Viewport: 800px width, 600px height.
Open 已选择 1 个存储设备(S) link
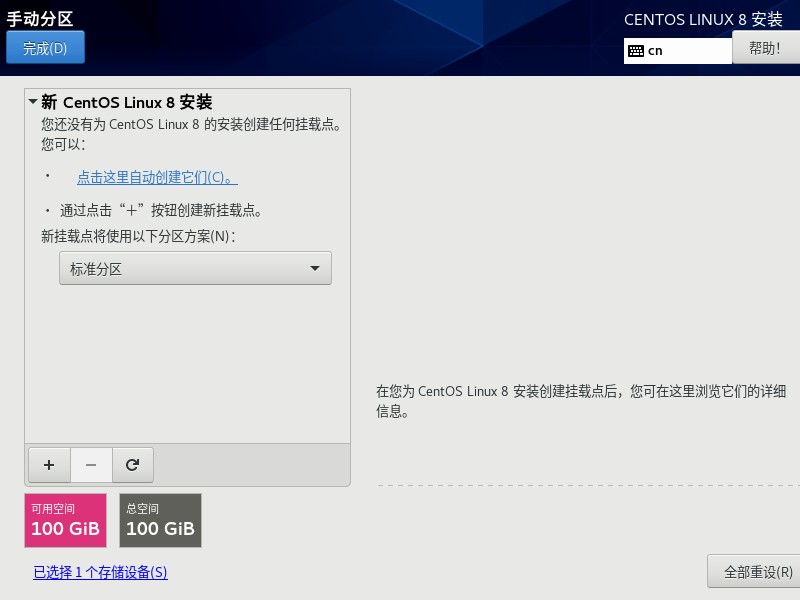pyautogui.click(x=100, y=572)
